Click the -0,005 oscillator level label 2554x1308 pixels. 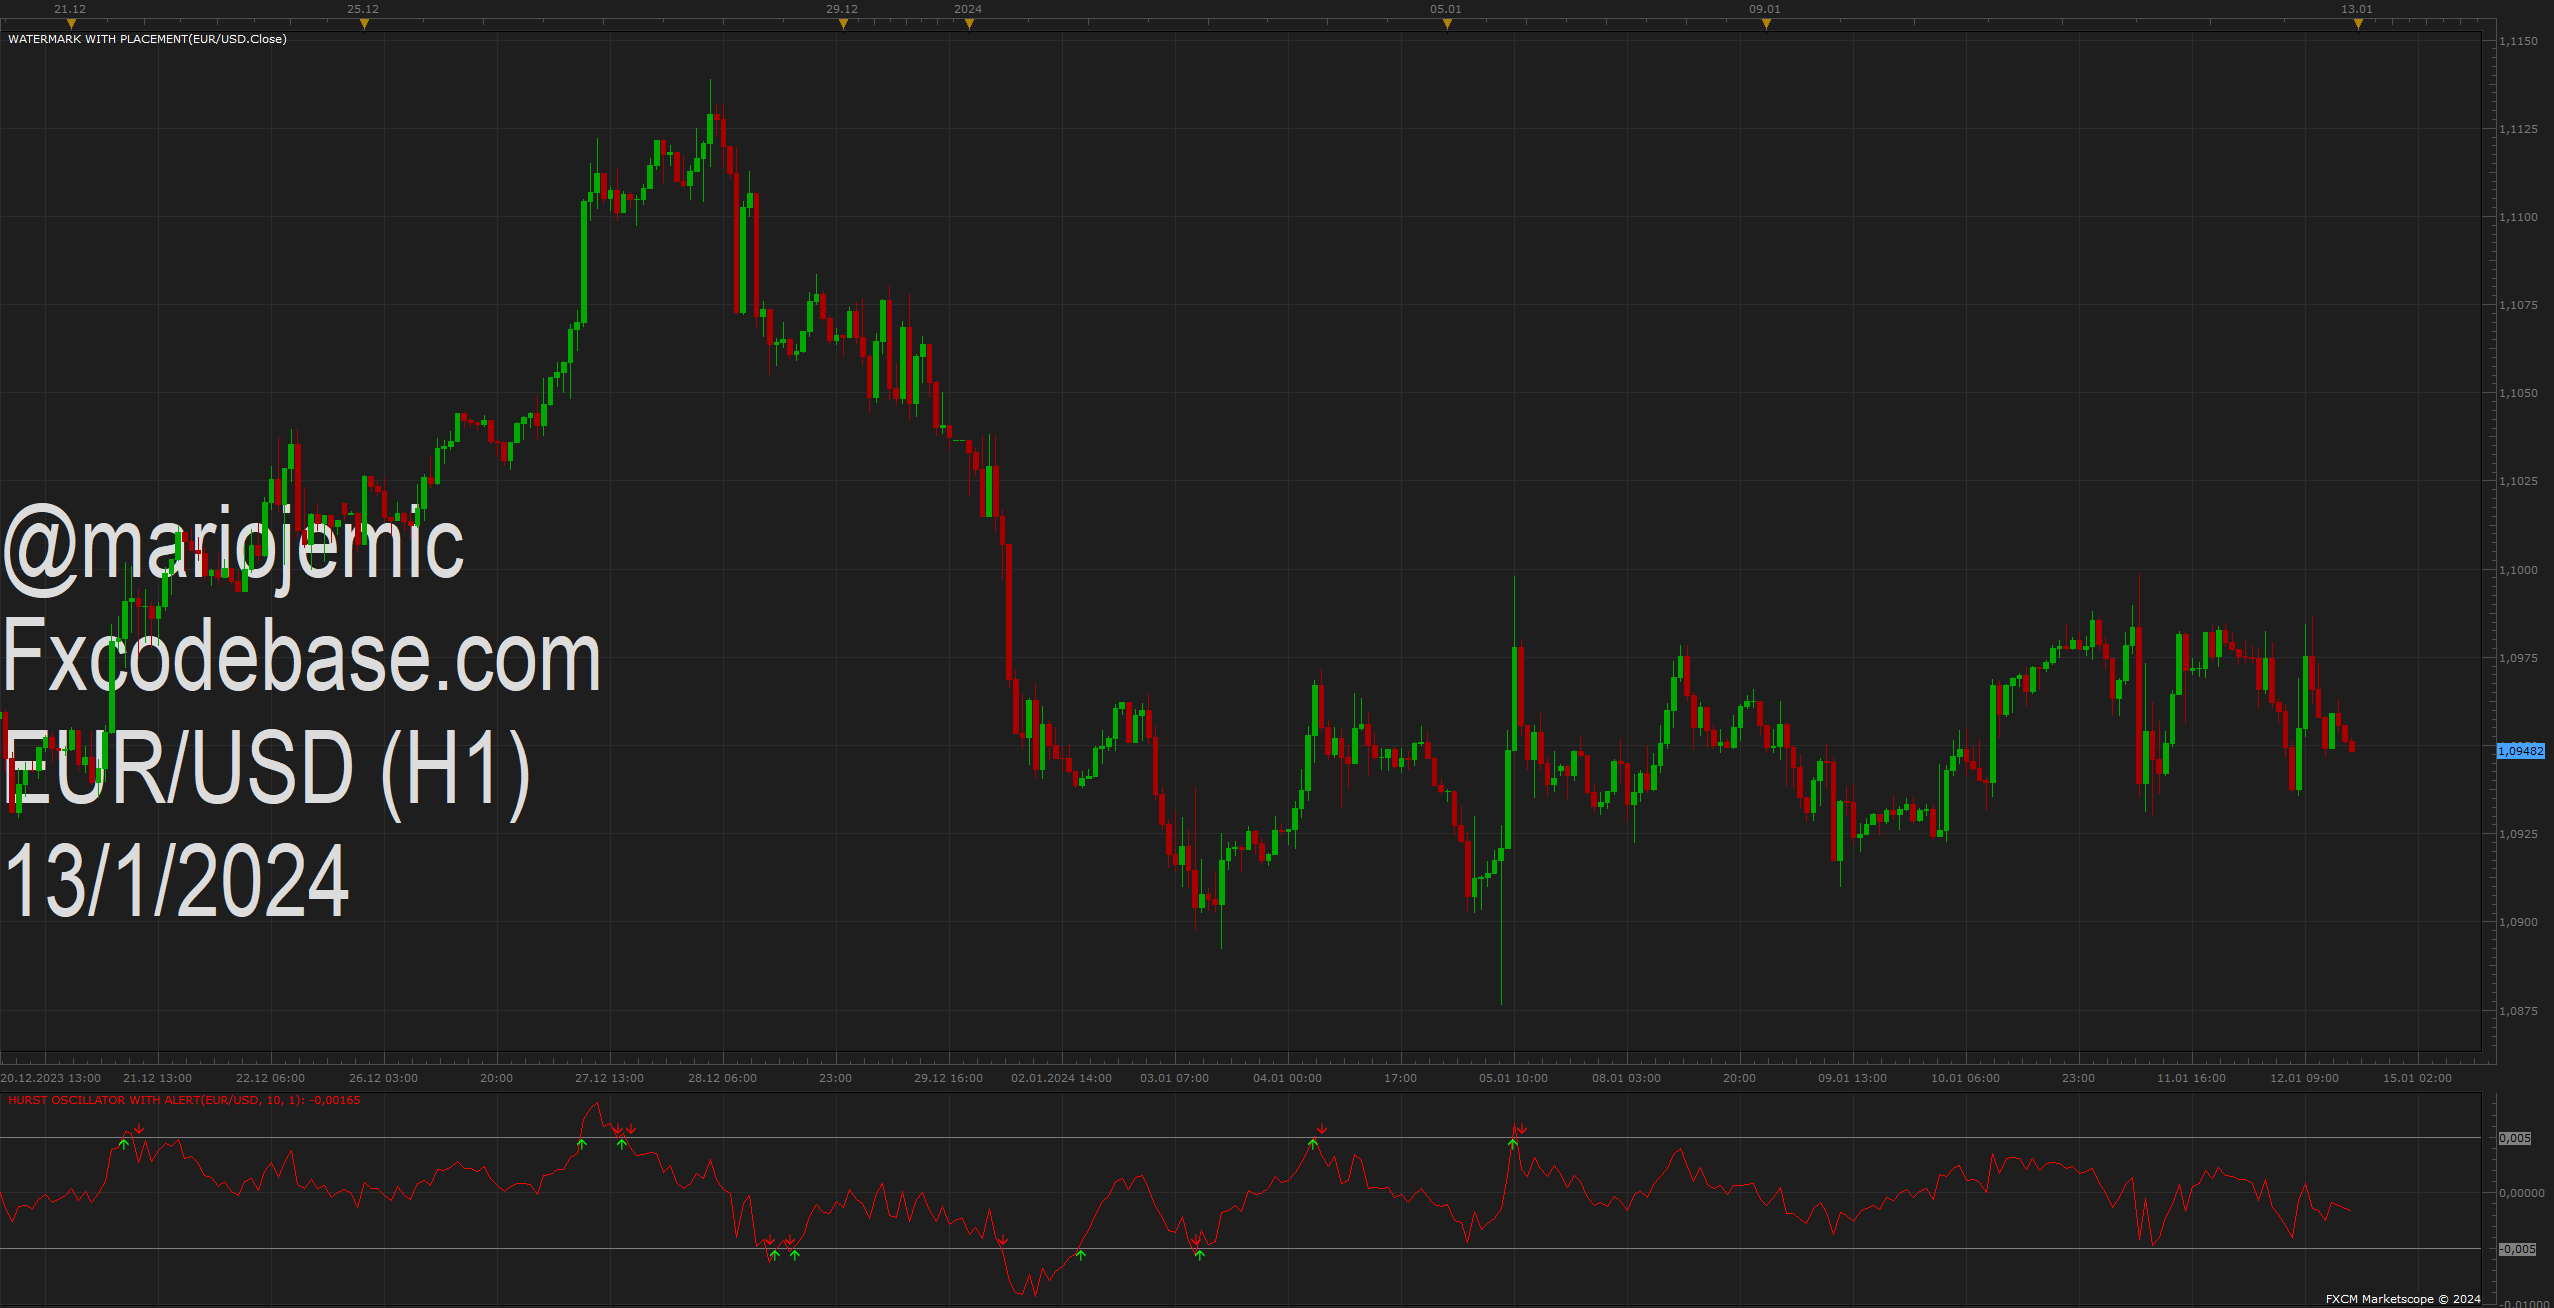(x=2517, y=1249)
